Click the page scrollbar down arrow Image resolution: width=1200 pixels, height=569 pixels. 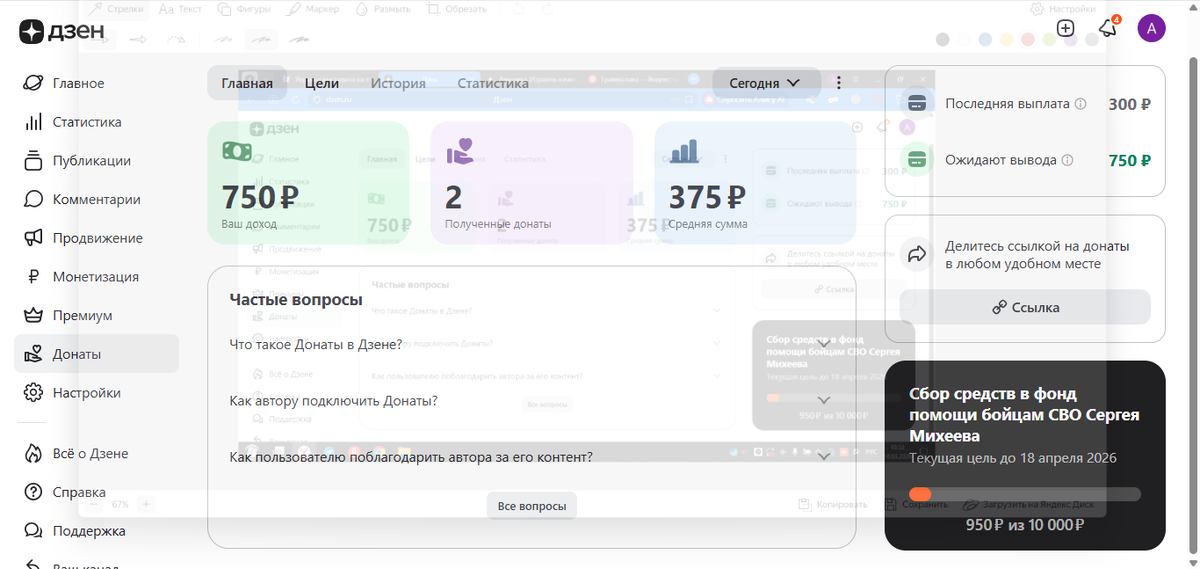pos(1192,562)
